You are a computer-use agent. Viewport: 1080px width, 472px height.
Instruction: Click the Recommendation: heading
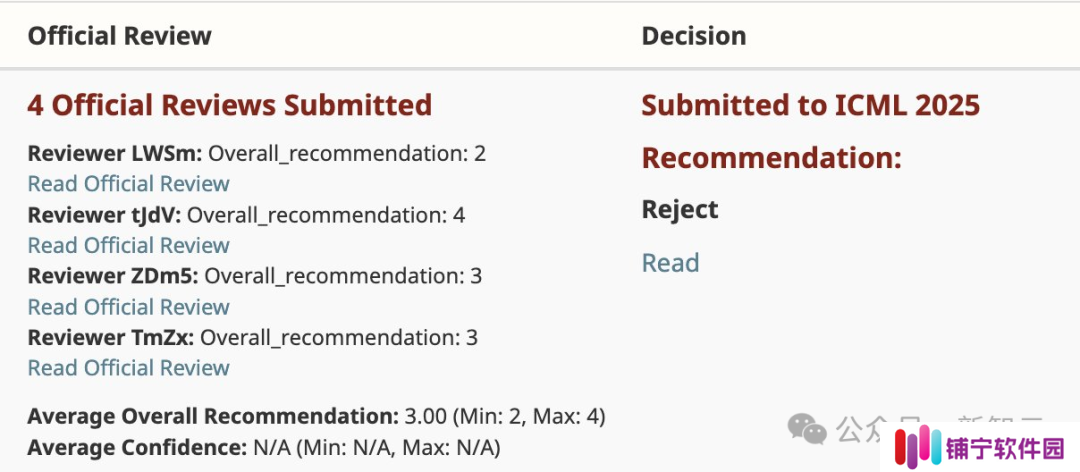(771, 158)
